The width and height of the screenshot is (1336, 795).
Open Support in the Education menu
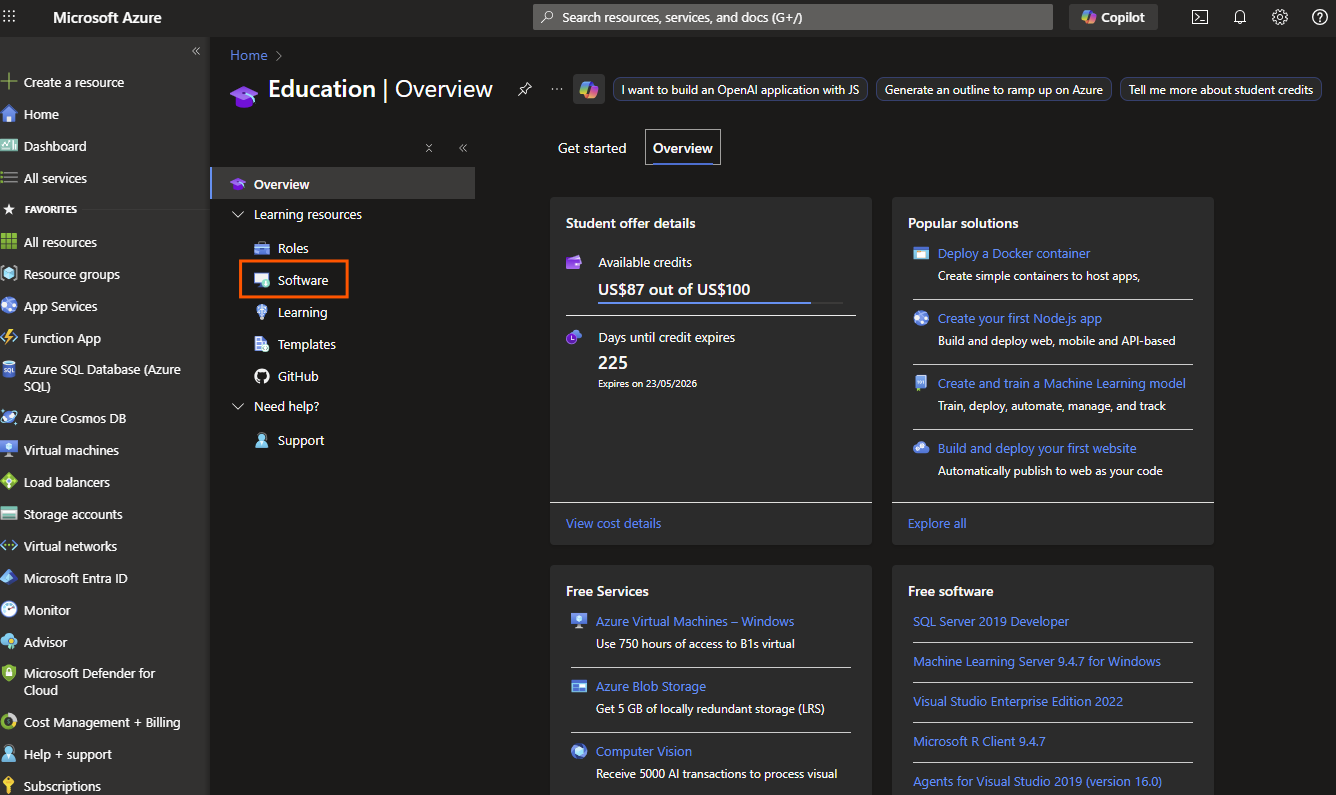click(x=301, y=440)
